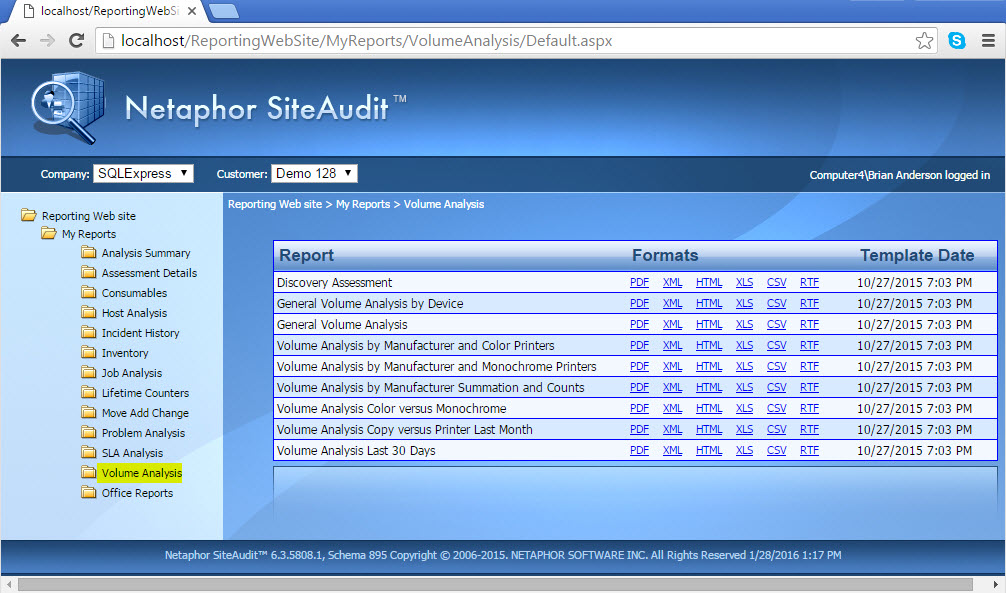Open a new browser tab
The image size is (1006, 593).
224,11
